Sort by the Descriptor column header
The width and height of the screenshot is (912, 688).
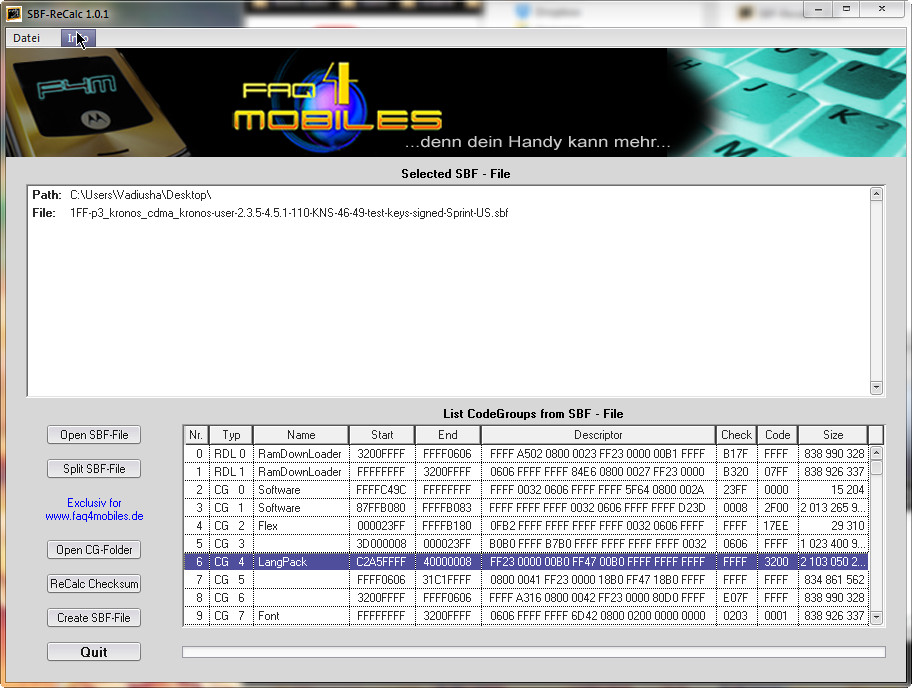tap(598, 435)
